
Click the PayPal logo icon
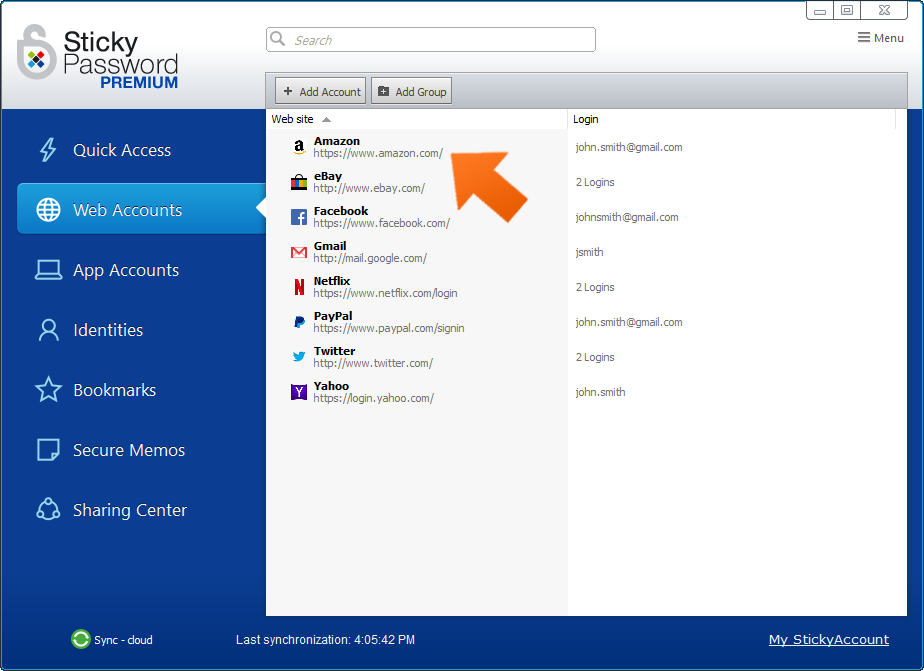click(299, 322)
